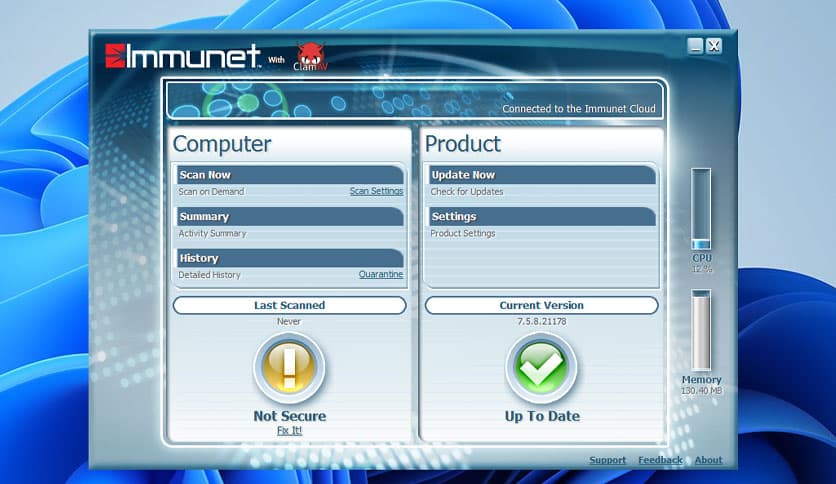Open the Feedback link

660,460
